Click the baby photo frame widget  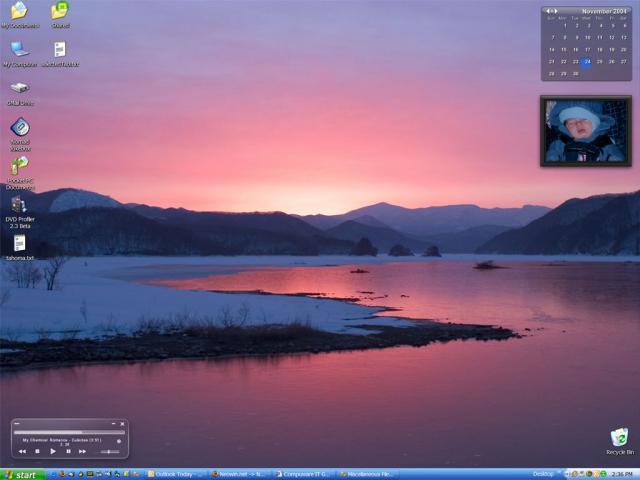click(586, 131)
